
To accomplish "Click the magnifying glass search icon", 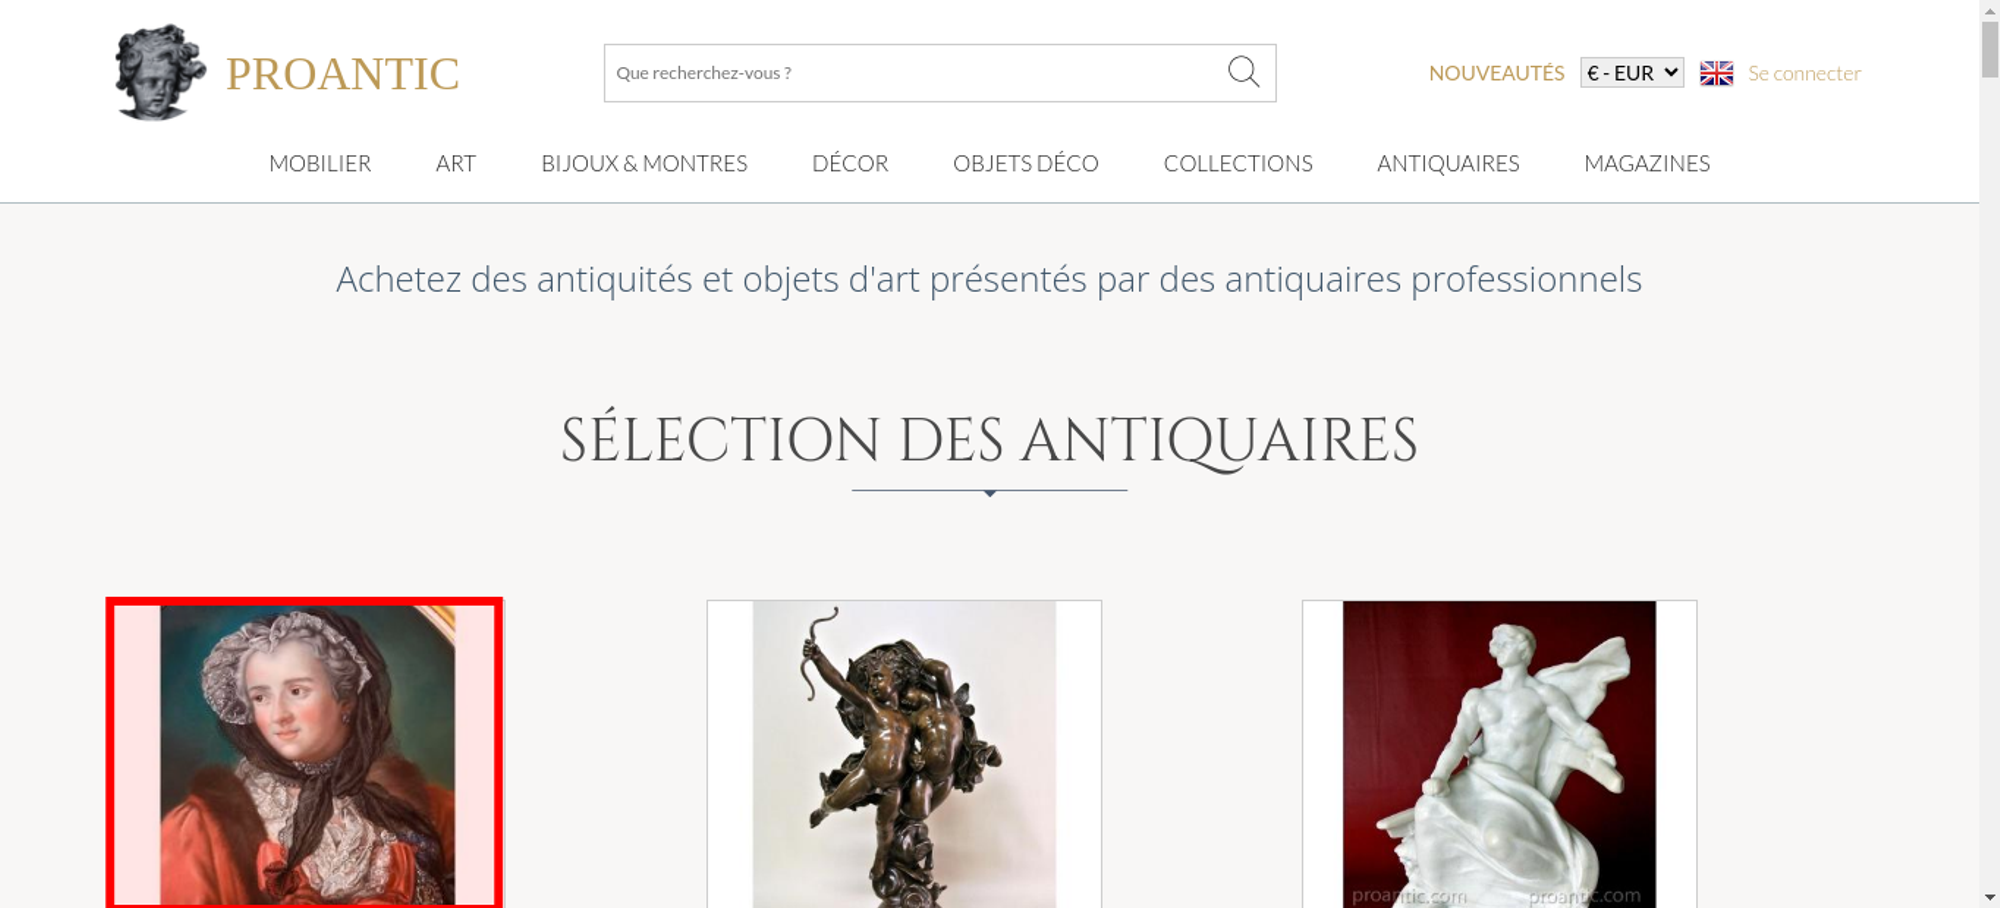I will tap(1243, 72).
